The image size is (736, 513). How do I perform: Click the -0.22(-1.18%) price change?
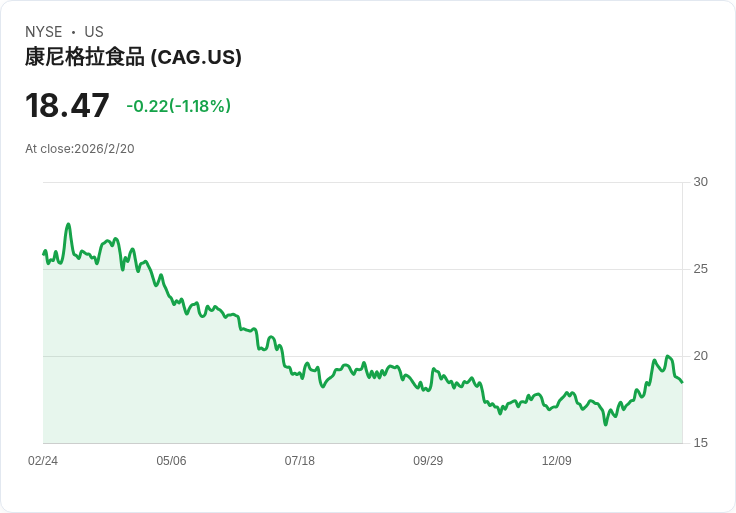[178, 106]
